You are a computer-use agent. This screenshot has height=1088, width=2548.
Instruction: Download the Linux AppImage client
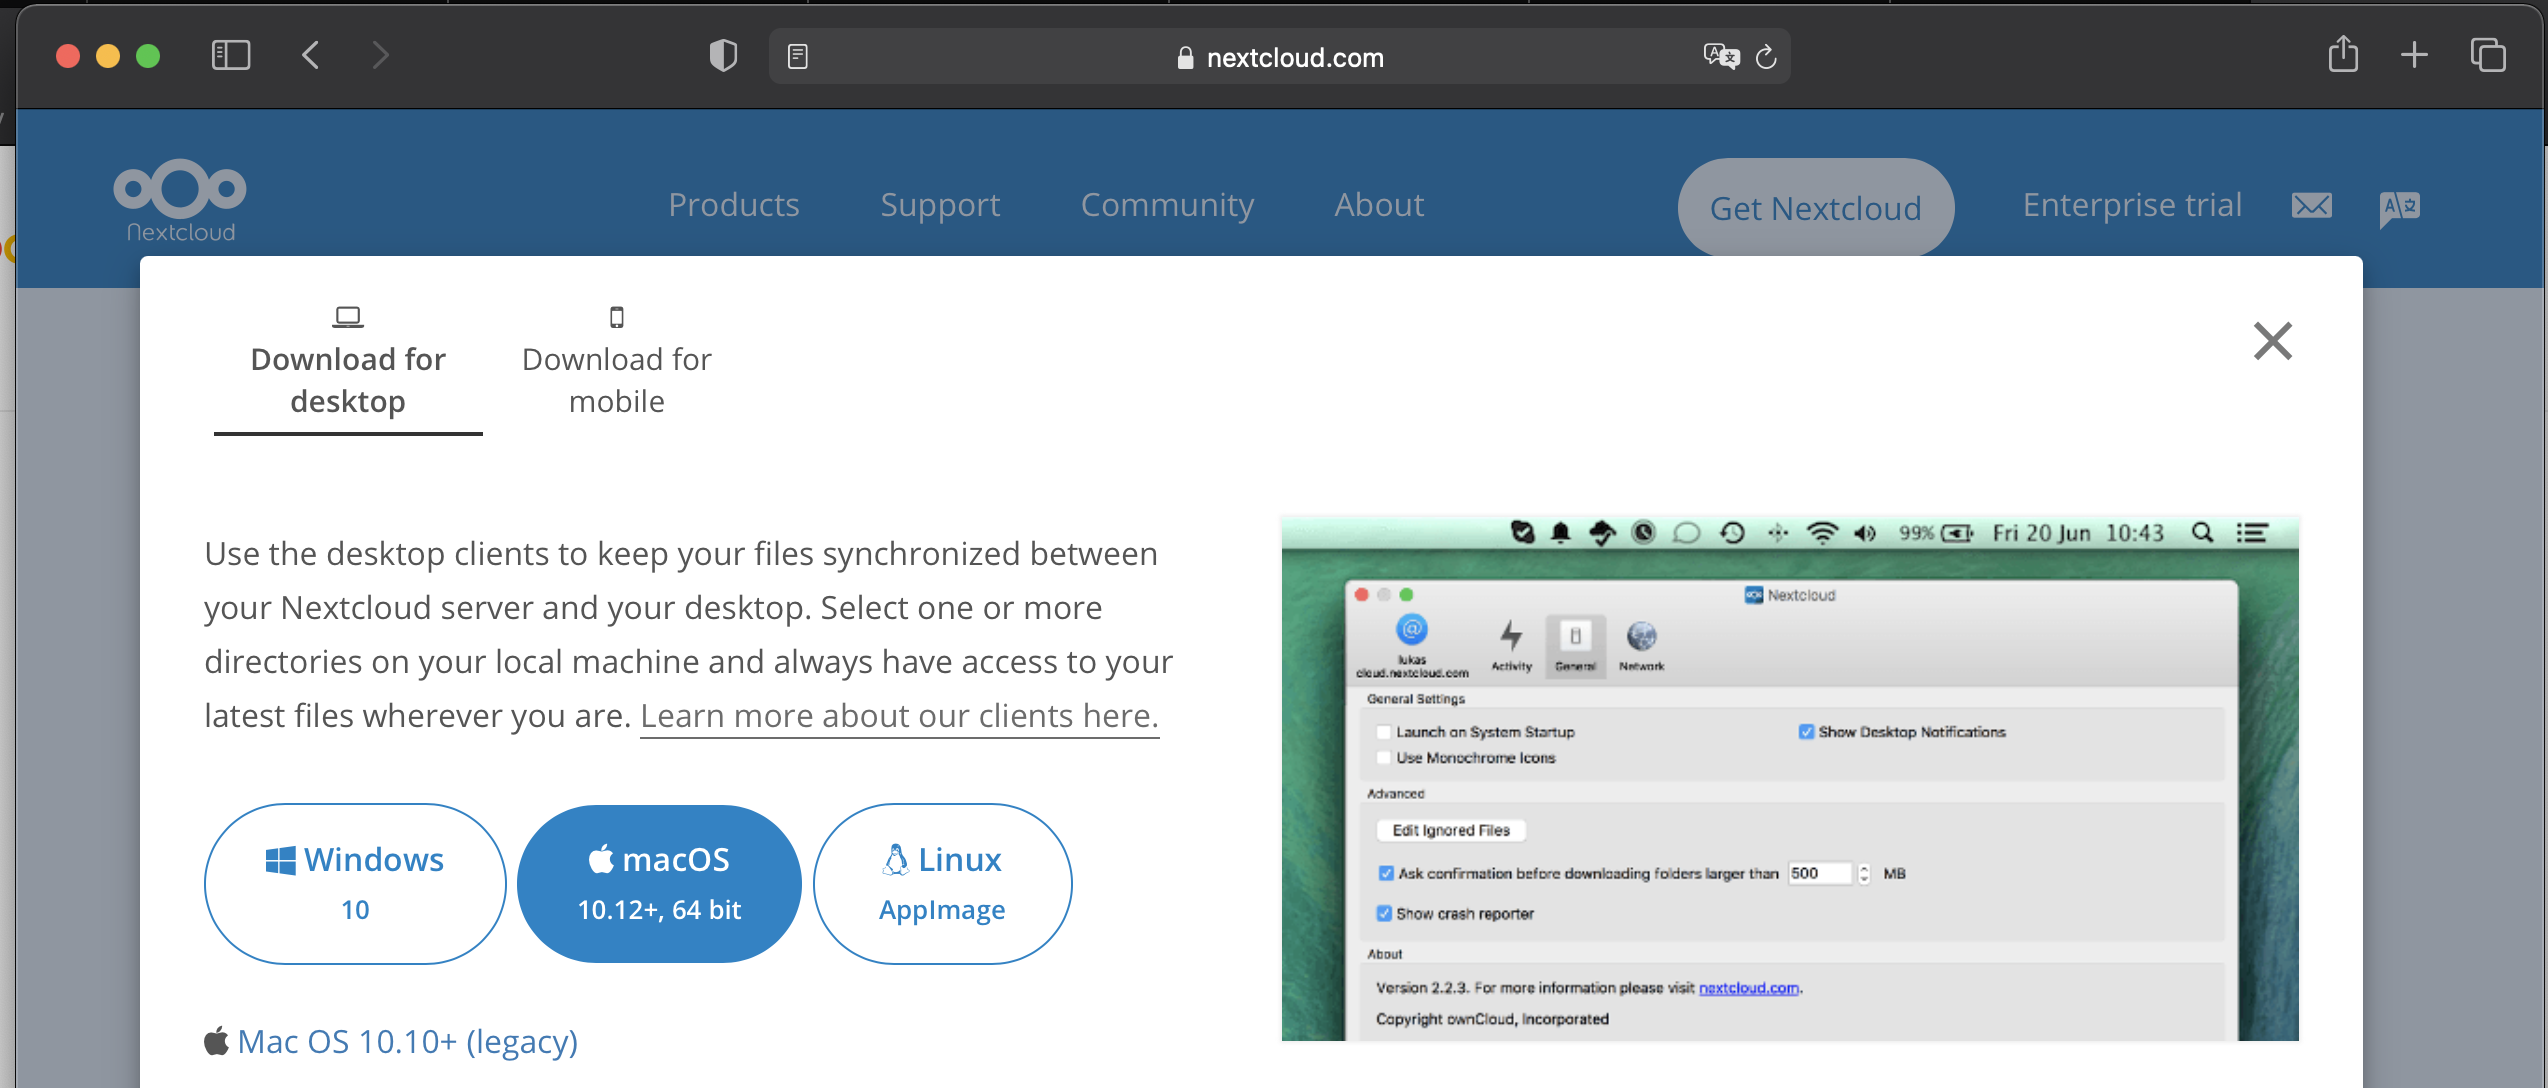pyautogui.click(x=942, y=884)
